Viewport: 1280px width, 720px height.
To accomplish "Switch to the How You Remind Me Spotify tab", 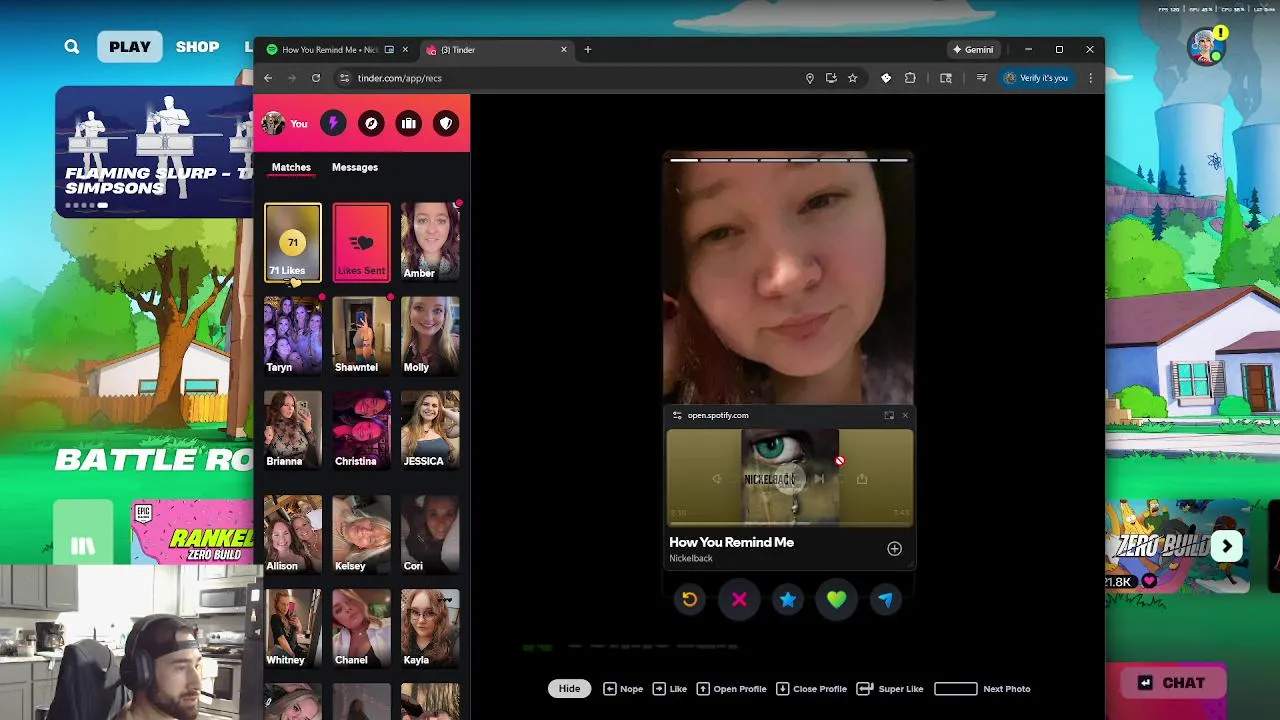I will click(x=330, y=49).
